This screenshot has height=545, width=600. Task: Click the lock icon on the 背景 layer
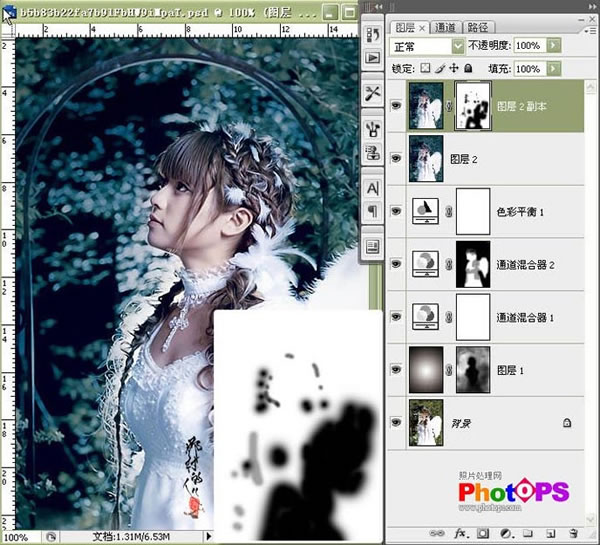(567, 423)
